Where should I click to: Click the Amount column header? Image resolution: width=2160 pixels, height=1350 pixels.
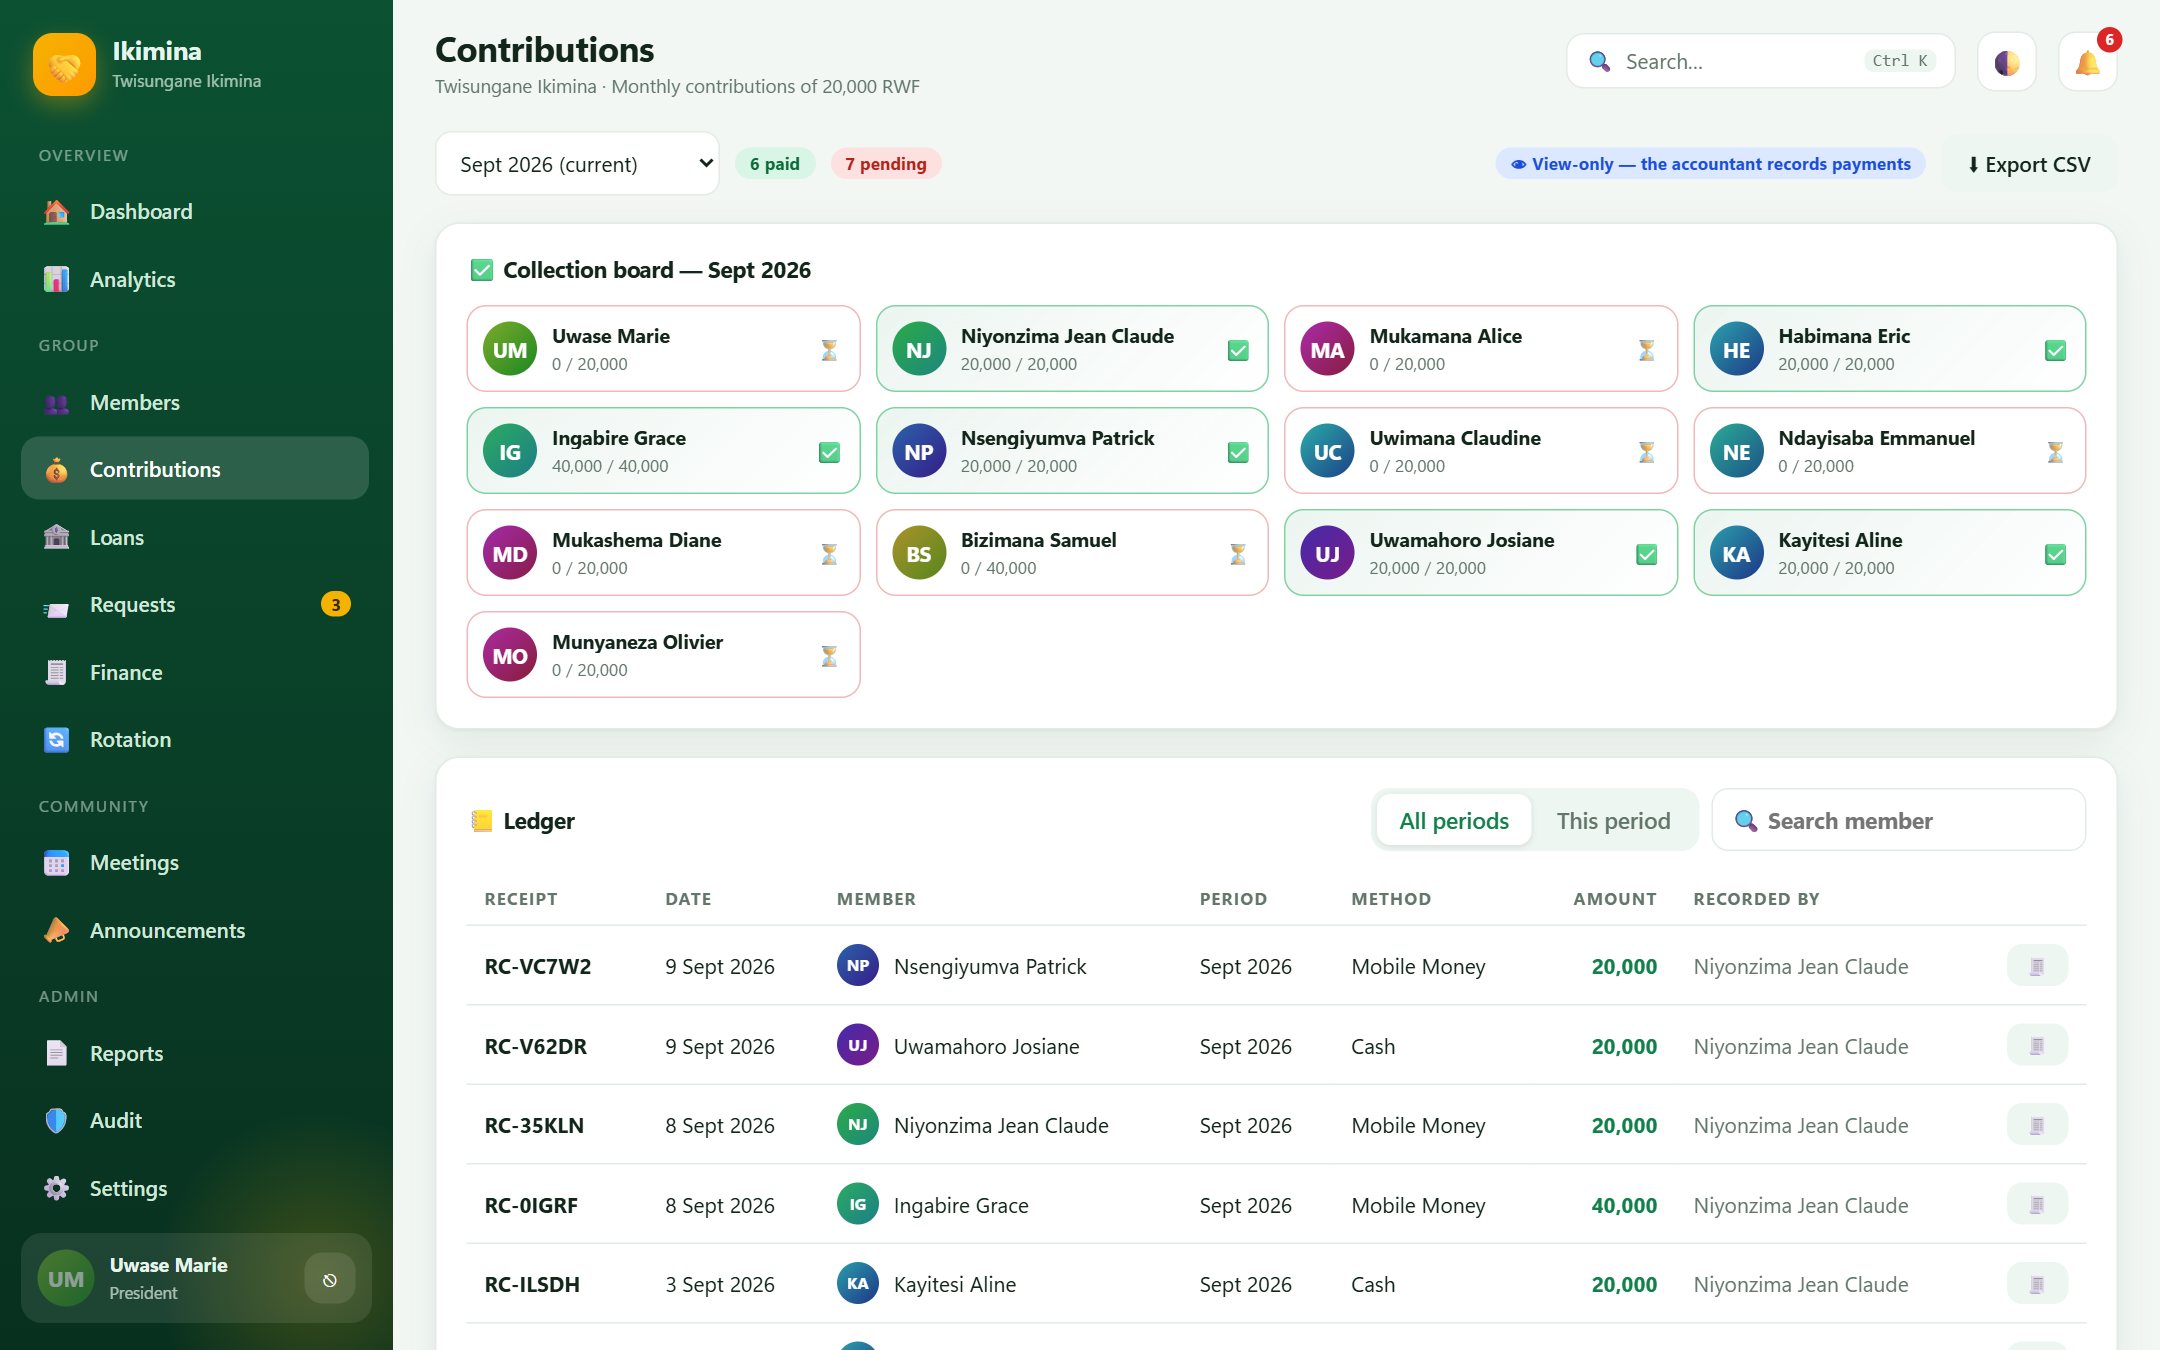click(1614, 899)
